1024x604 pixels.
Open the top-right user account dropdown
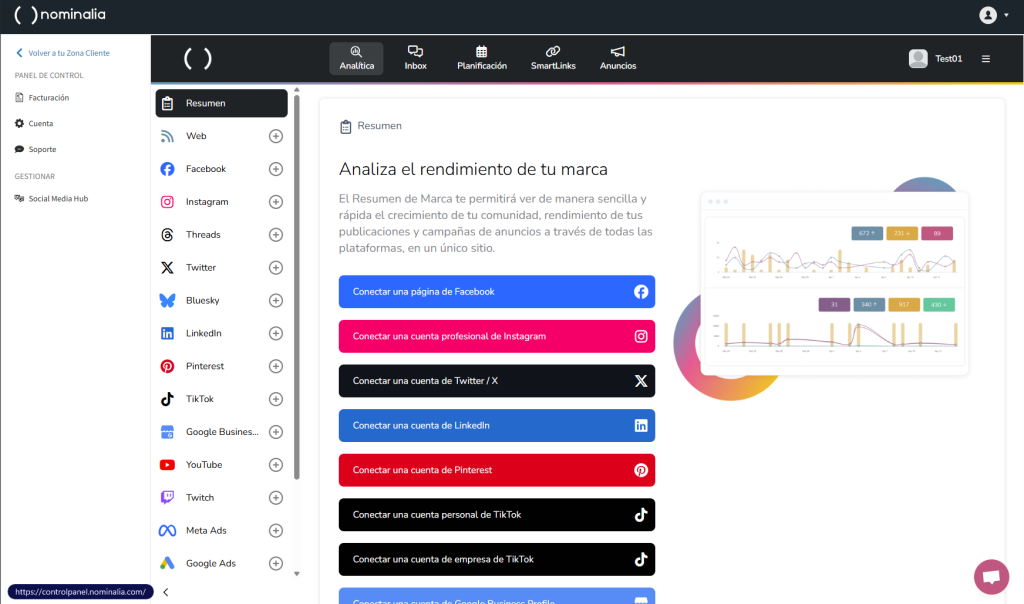click(x=993, y=14)
